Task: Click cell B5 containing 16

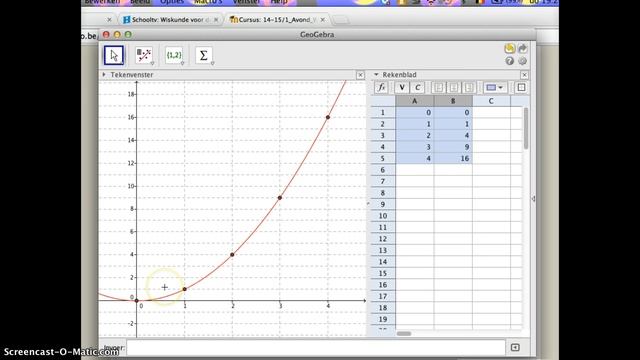Action: point(453,158)
